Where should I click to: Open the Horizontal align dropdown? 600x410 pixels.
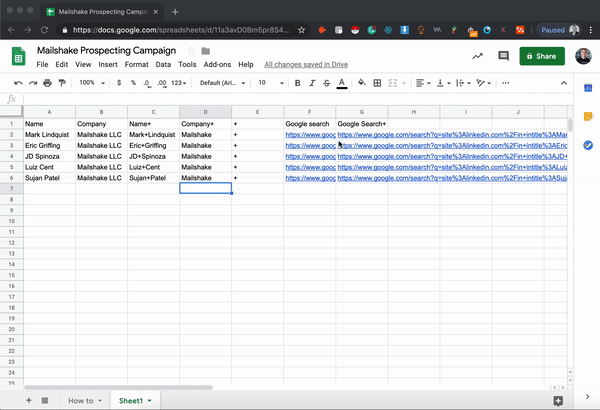click(423, 83)
